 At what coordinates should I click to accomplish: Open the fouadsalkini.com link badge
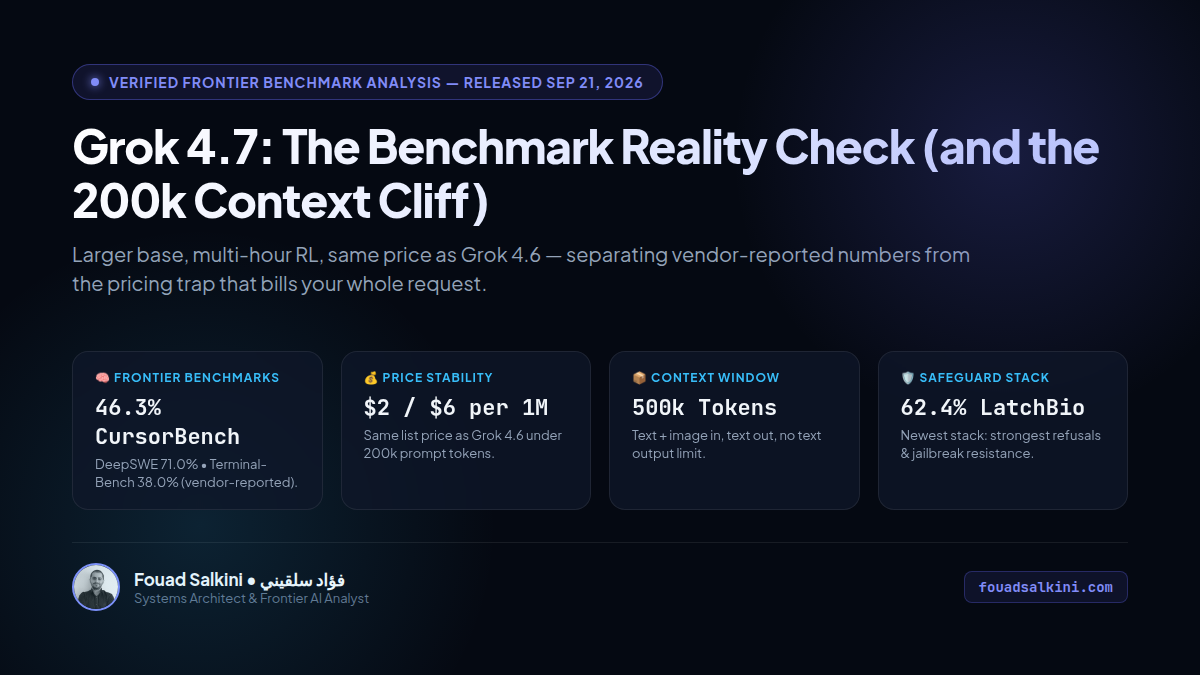(1045, 587)
